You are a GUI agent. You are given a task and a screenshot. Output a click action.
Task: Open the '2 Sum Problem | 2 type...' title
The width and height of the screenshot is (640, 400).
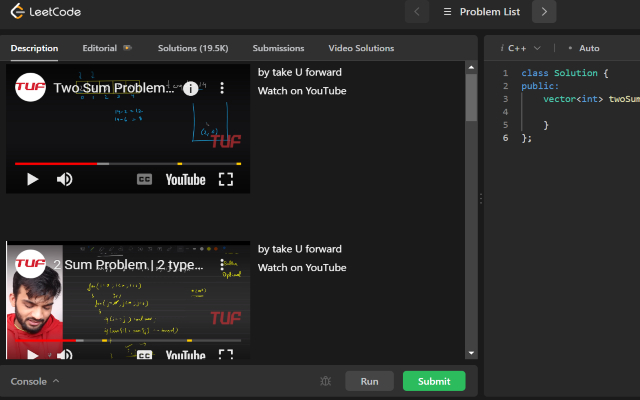(128, 265)
